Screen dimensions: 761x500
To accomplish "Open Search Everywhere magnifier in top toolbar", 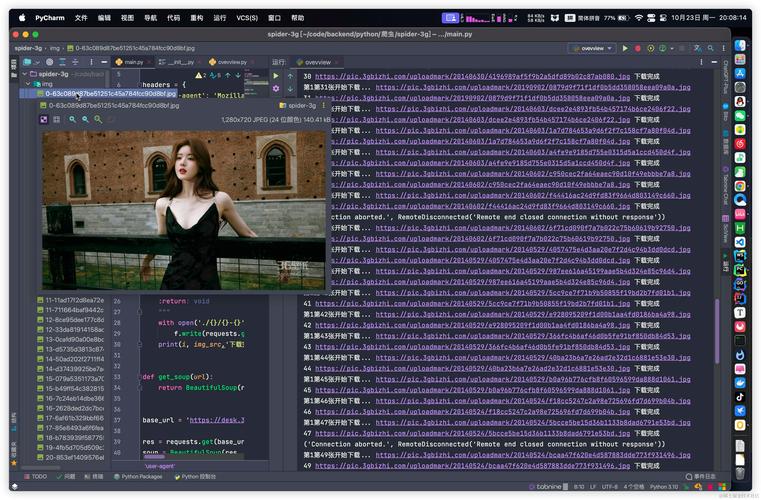I will 710,49.
